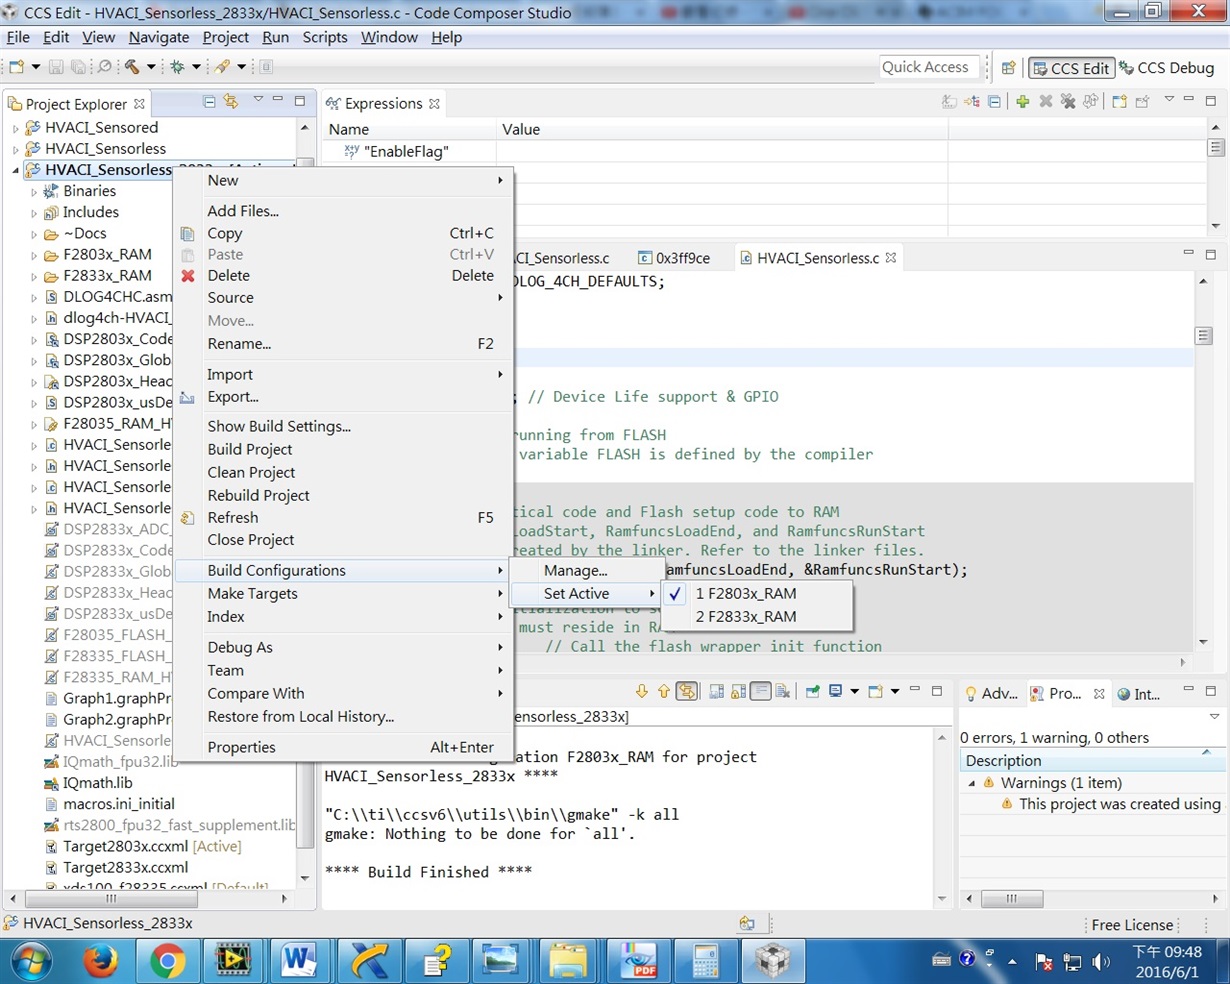Click the Free License status link
1230x984 pixels.
click(1132, 925)
